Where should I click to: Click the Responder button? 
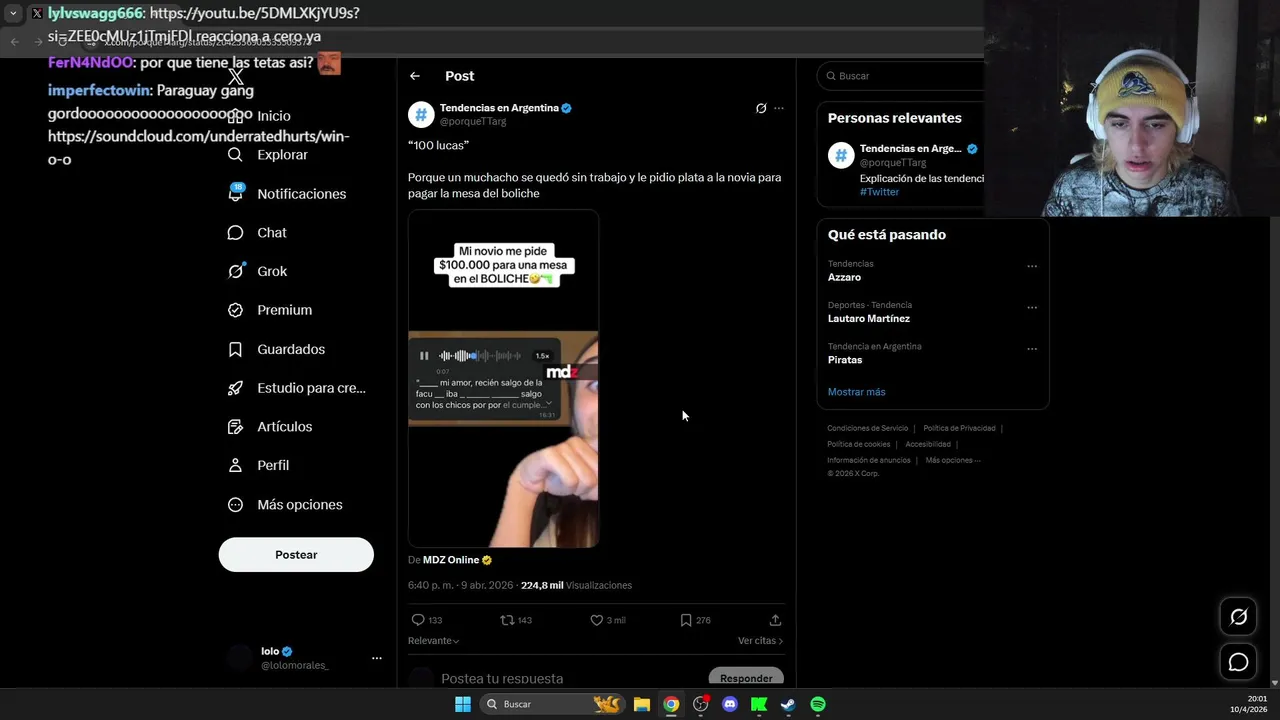click(x=746, y=678)
